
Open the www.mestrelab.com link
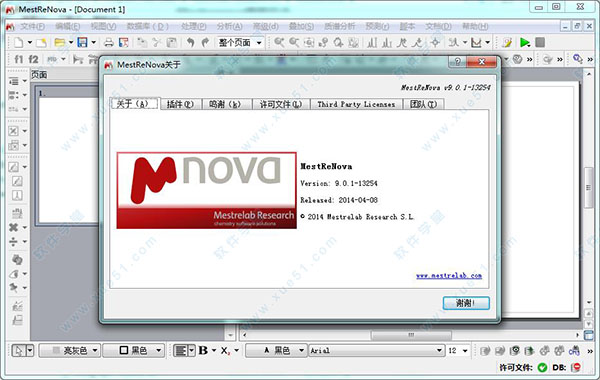(449, 276)
